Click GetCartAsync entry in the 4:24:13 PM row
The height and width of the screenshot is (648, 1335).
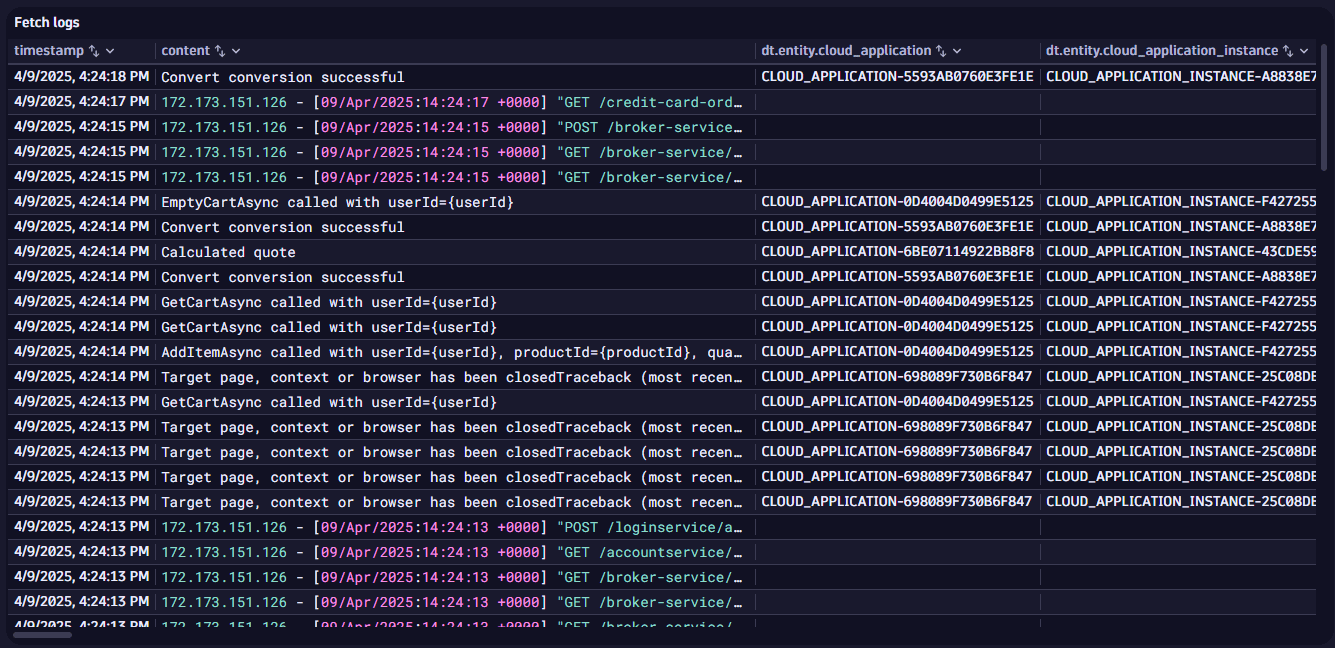(455, 401)
